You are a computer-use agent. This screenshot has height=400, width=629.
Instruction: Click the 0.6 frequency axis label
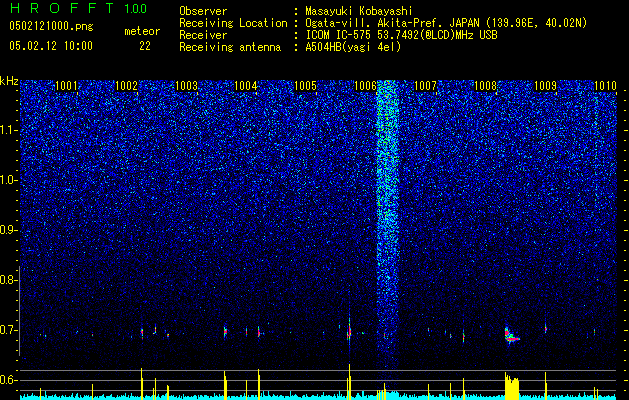point(8,380)
